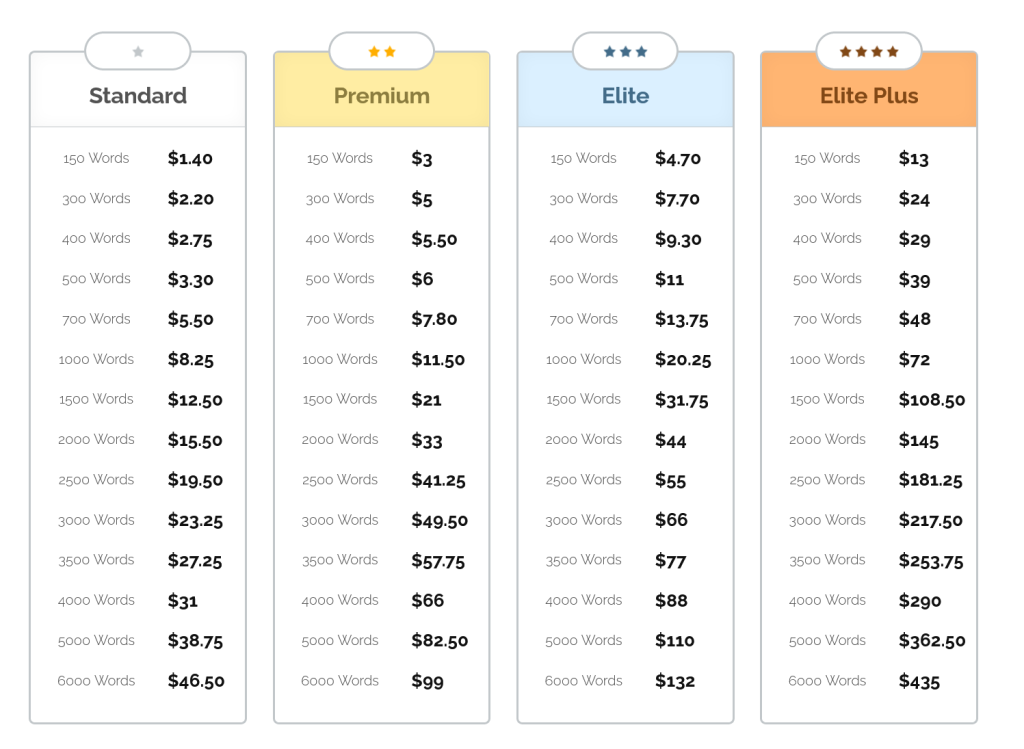Select the Elite Plus $108.50 price
The image size is (1024, 749).
(932, 400)
